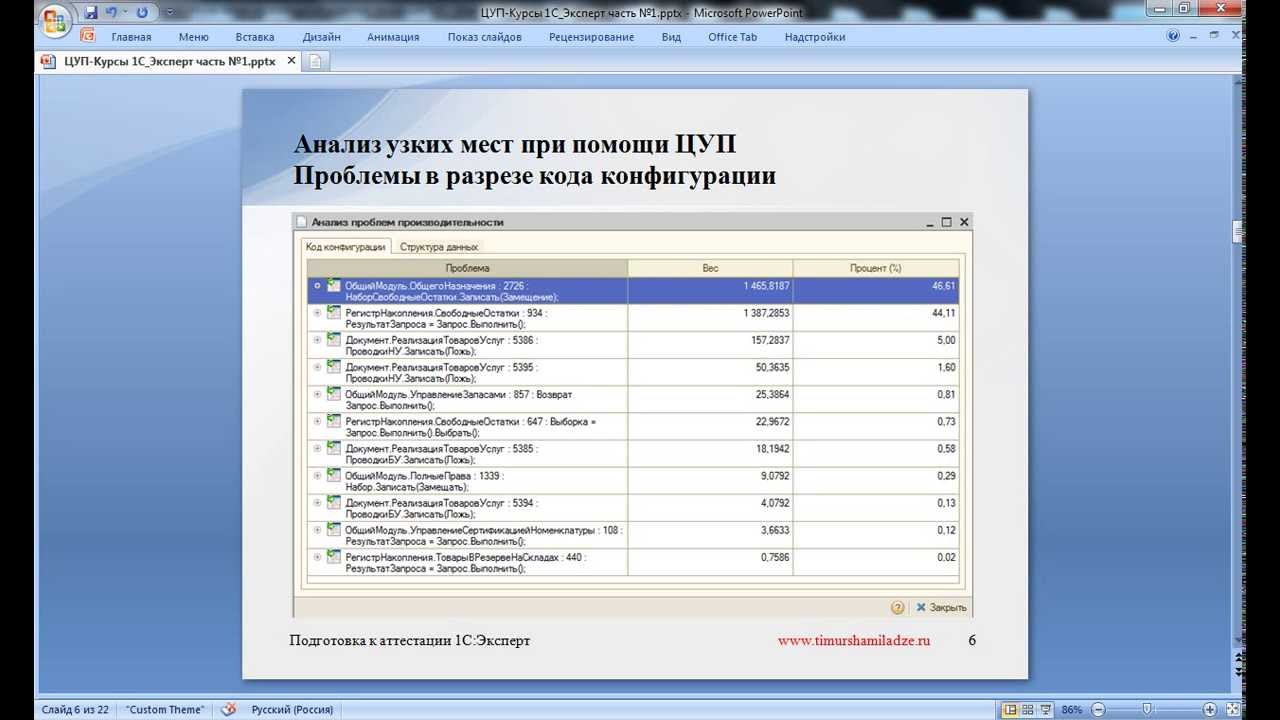Click the Процент (%) column header
1280x720 pixels.
(x=876, y=268)
